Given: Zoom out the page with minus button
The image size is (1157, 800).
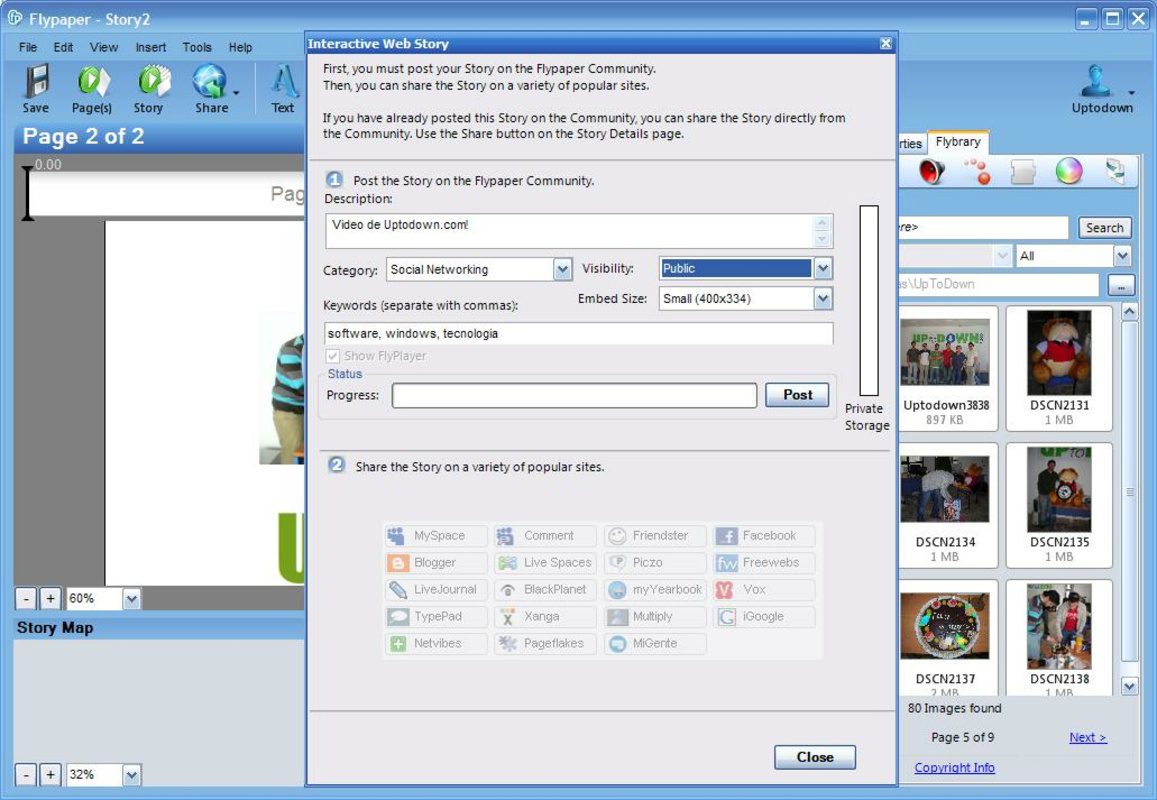Looking at the screenshot, I should 26,599.
